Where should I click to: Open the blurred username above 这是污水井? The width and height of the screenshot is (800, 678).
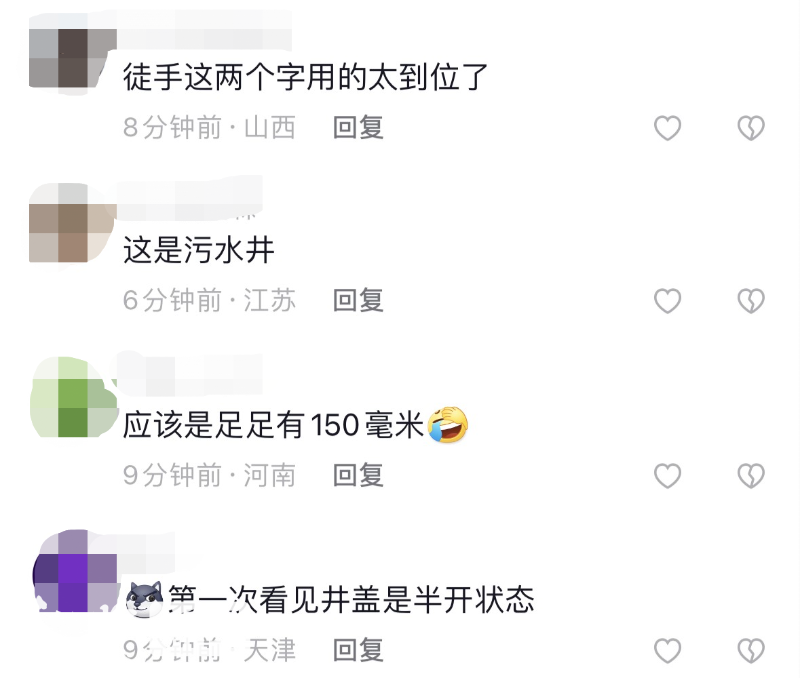[190, 197]
